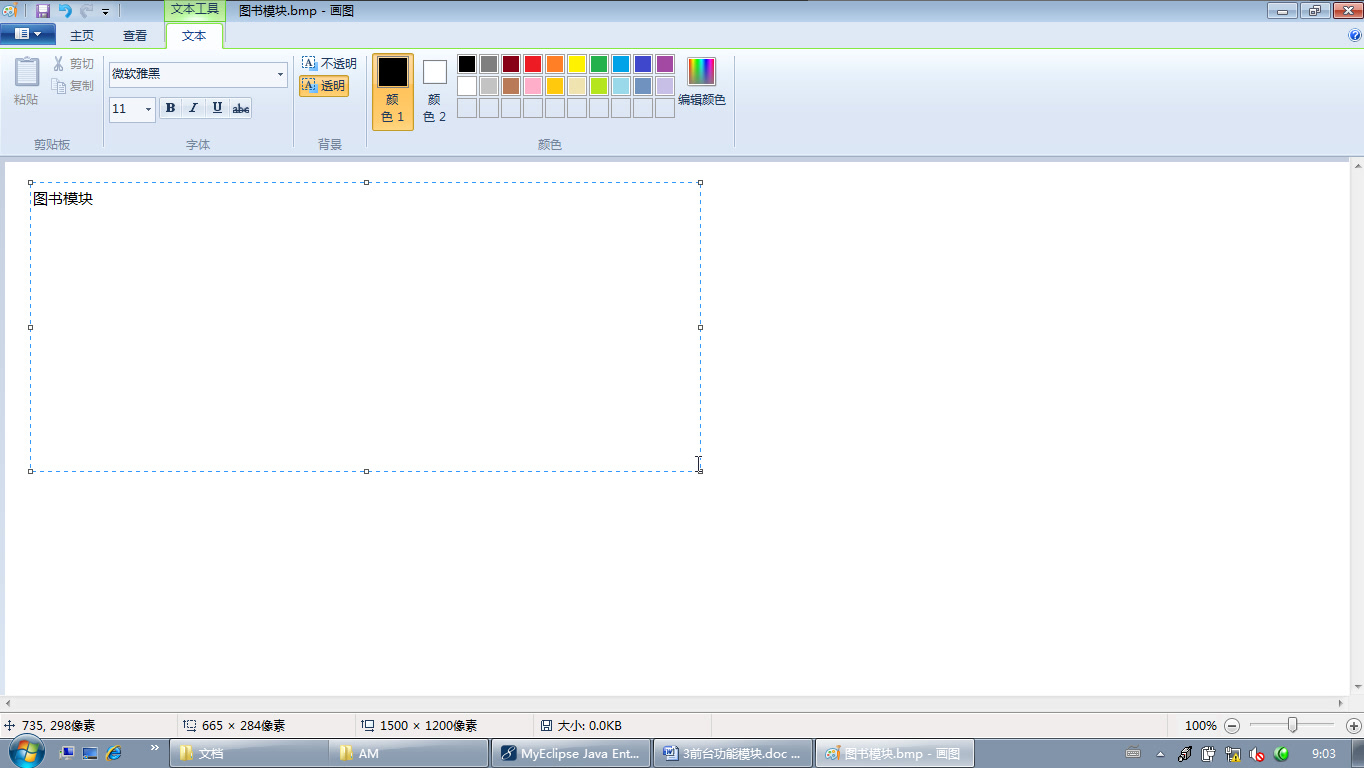Show hidden tray icons arrow

click(1160, 754)
